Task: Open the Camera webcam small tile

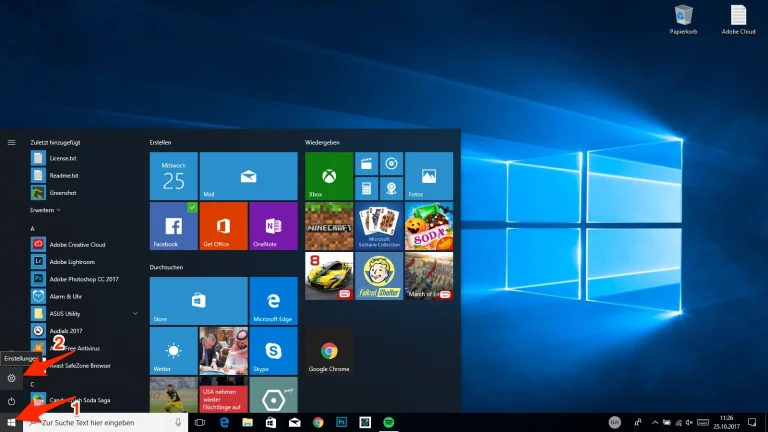Action: (391, 188)
